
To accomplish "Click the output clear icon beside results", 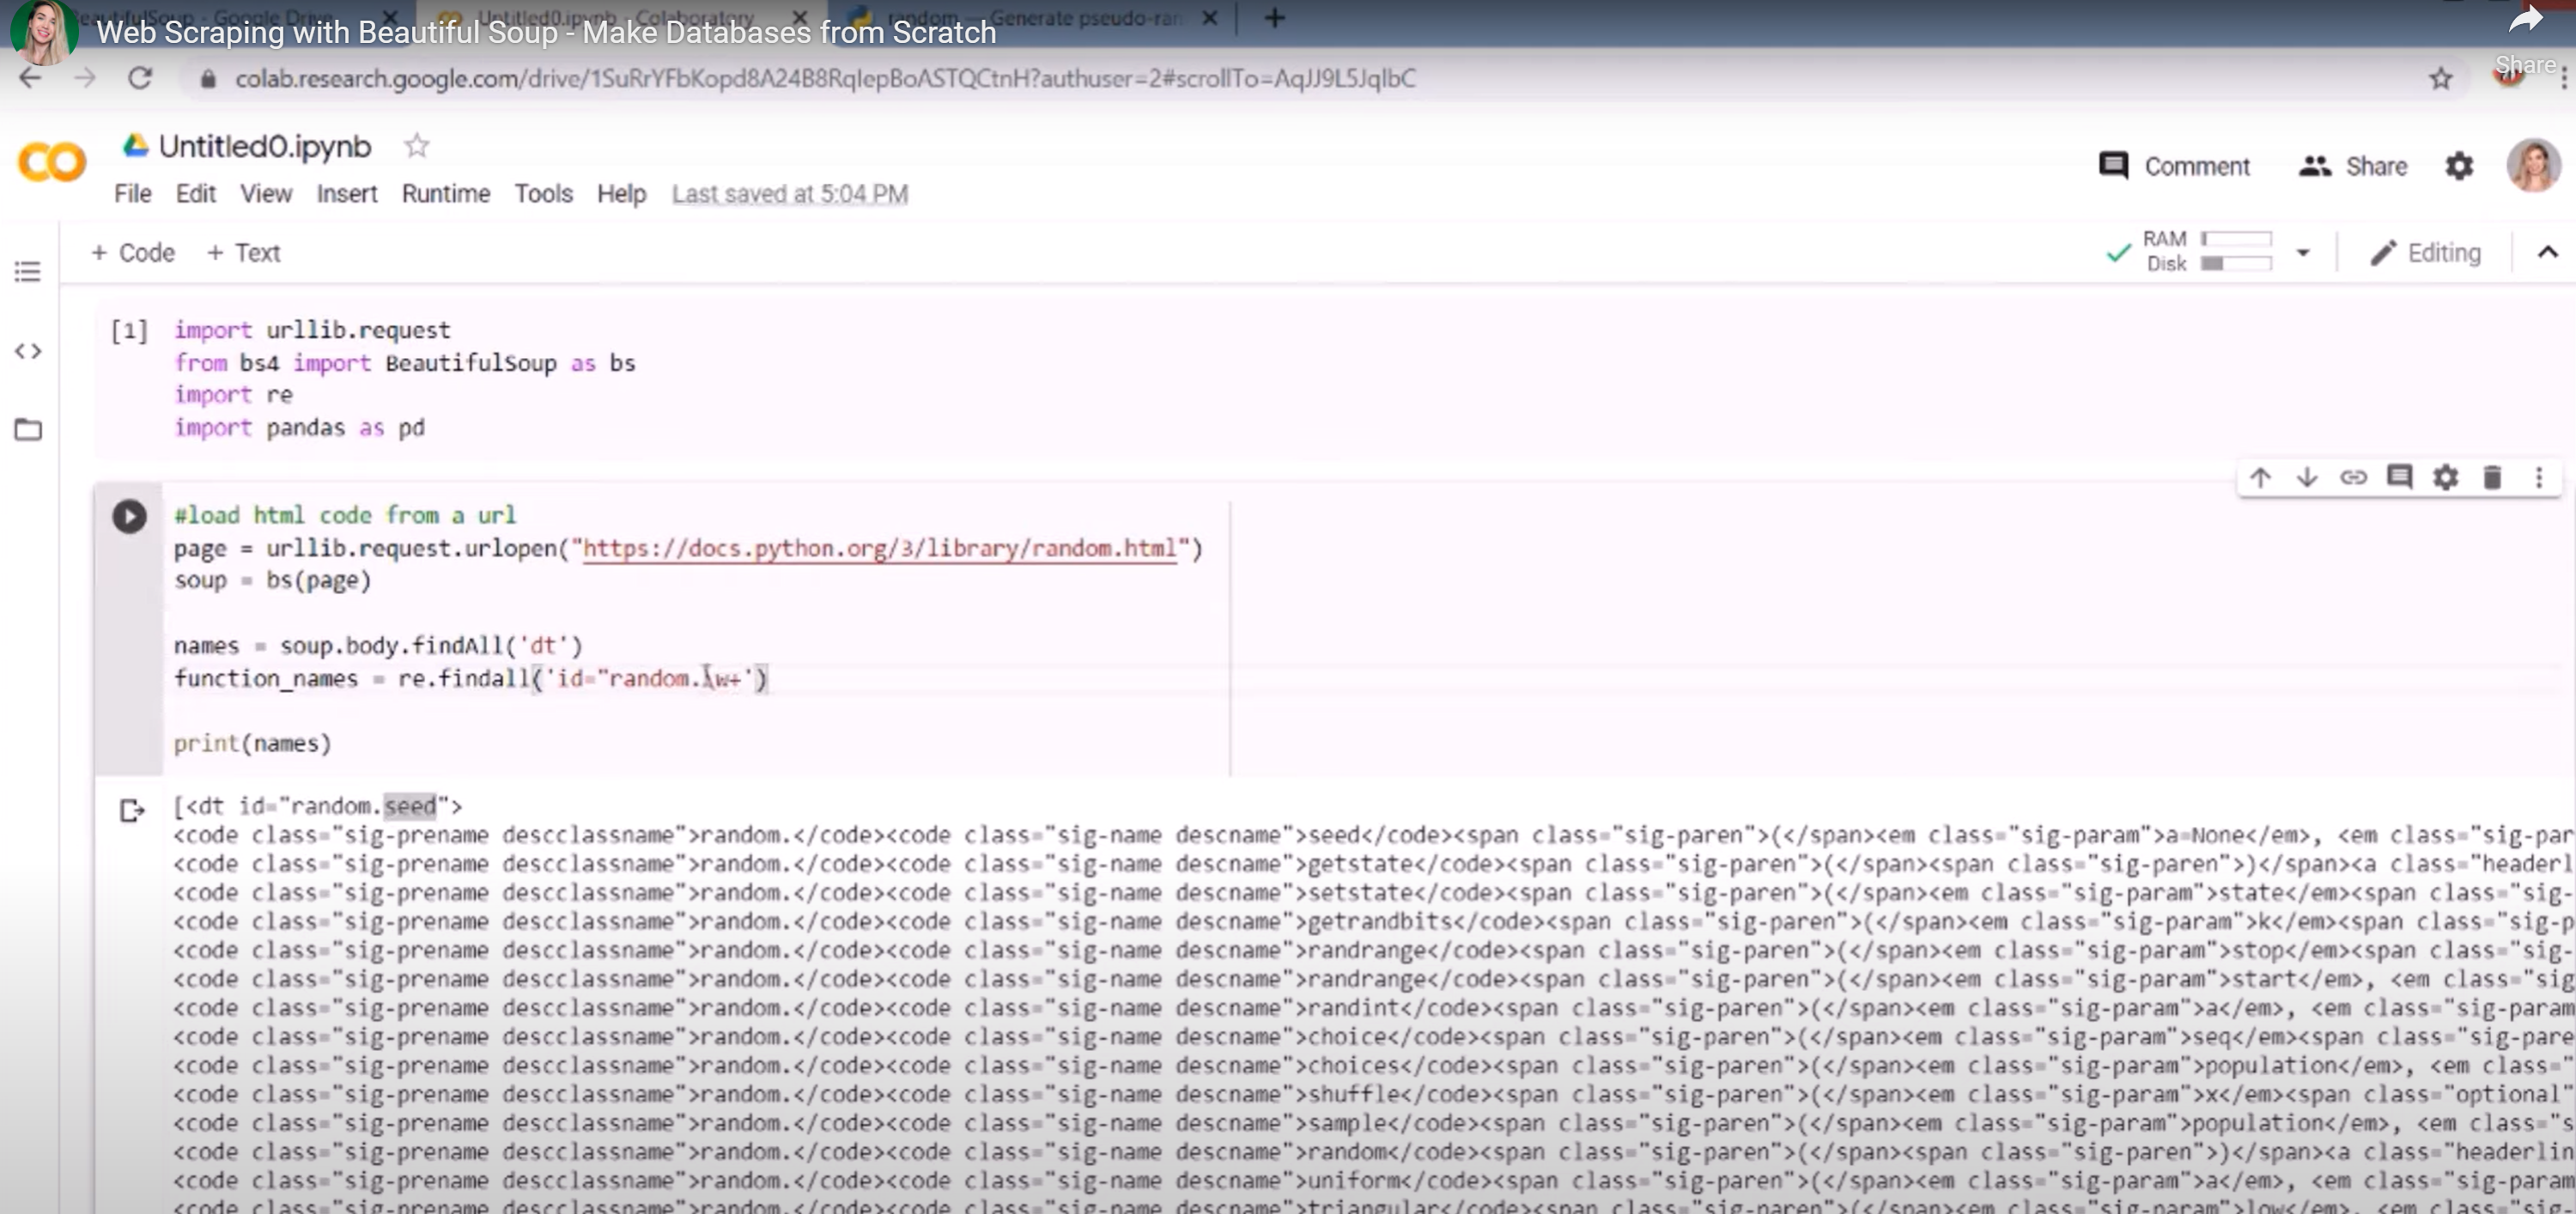I will pyautogui.click(x=132, y=810).
